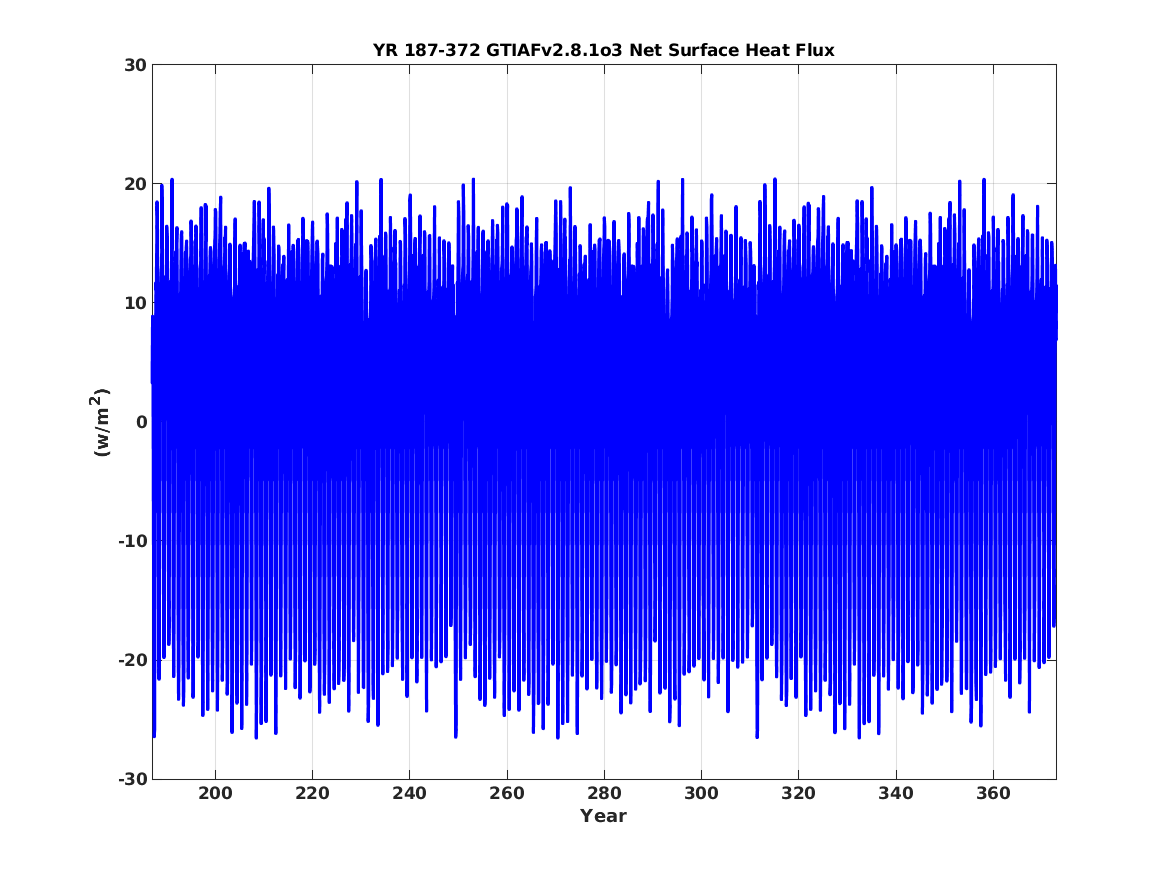1167x875 pixels.
Task: Click the x-axis label 'Year'
Action: click(604, 816)
